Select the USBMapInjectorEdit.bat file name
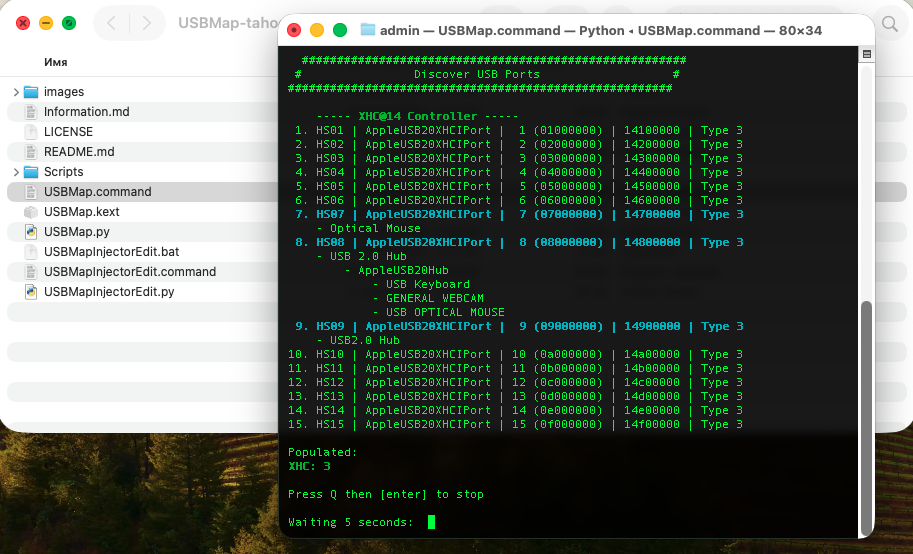 pyautogui.click(x=111, y=252)
